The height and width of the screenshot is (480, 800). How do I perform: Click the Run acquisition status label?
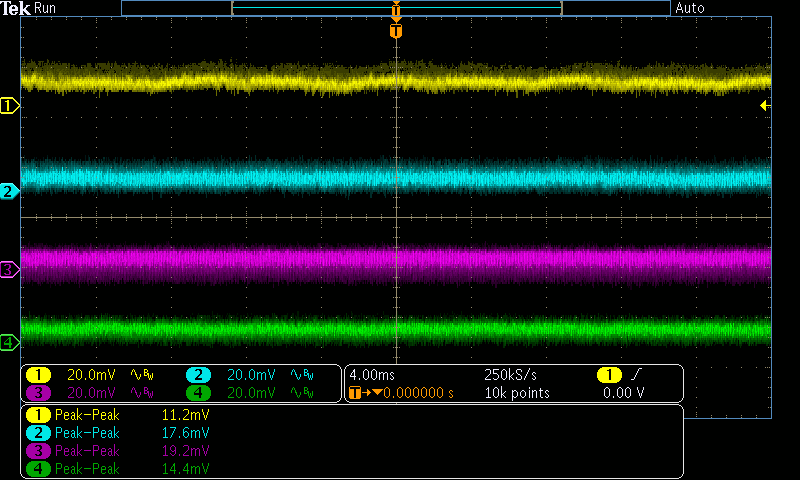[x=46, y=8]
